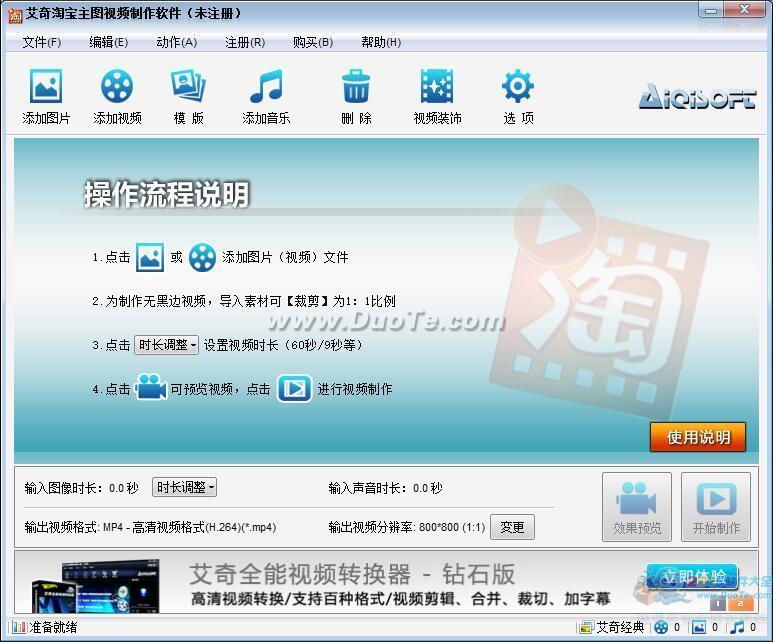
Task: Open the 模版 (Template) toolbar icon
Action: click(x=188, y=86)
